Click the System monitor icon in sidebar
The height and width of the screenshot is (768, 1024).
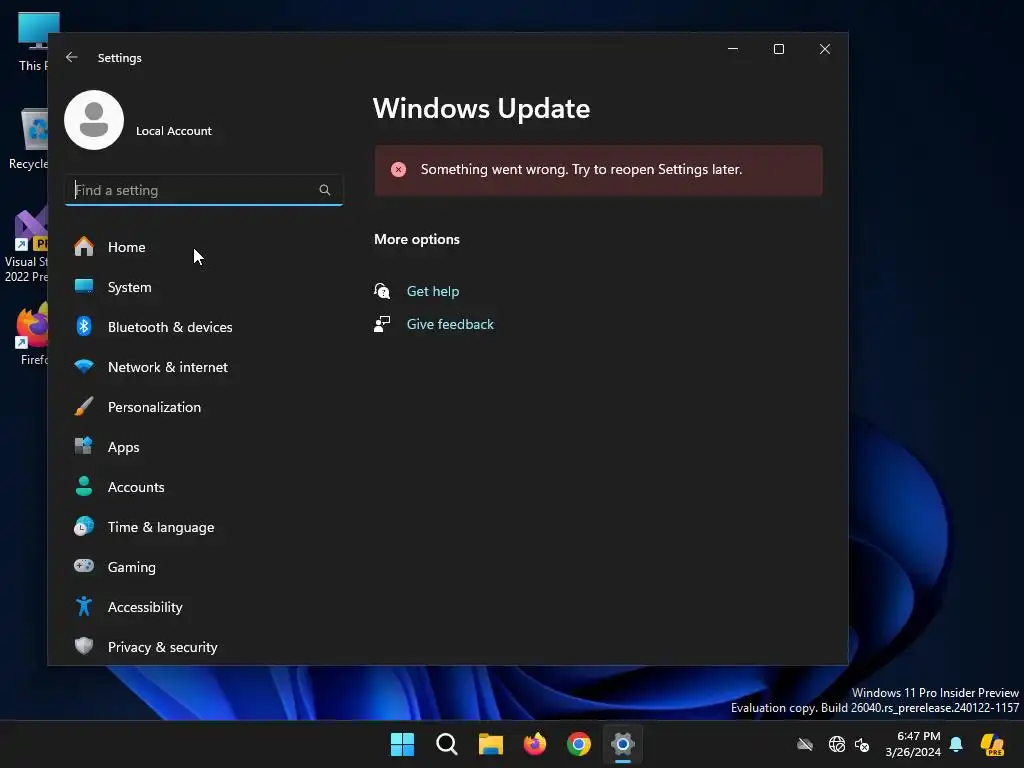(x=84, y=286)
